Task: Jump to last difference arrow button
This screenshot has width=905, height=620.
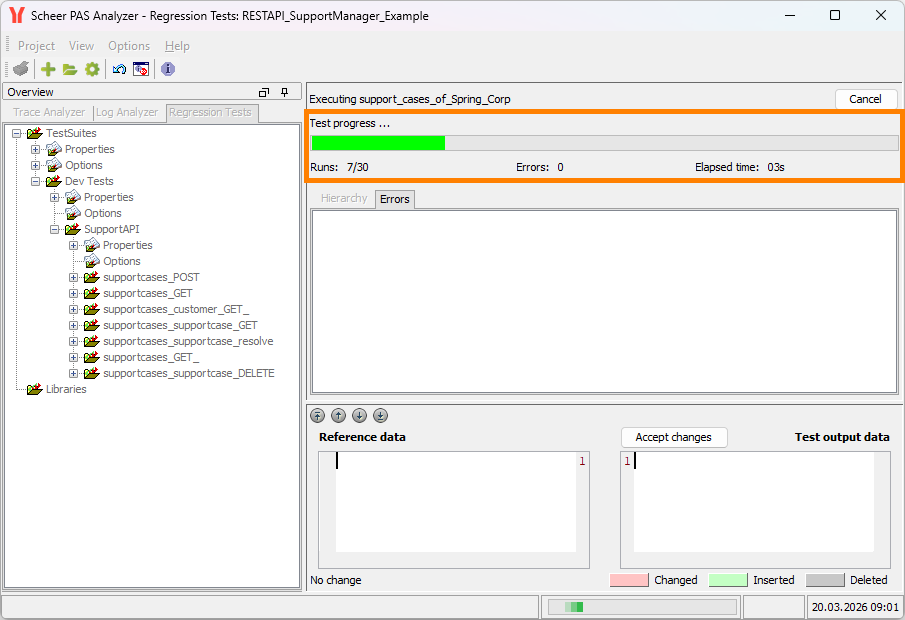Action: click(380, 416)
